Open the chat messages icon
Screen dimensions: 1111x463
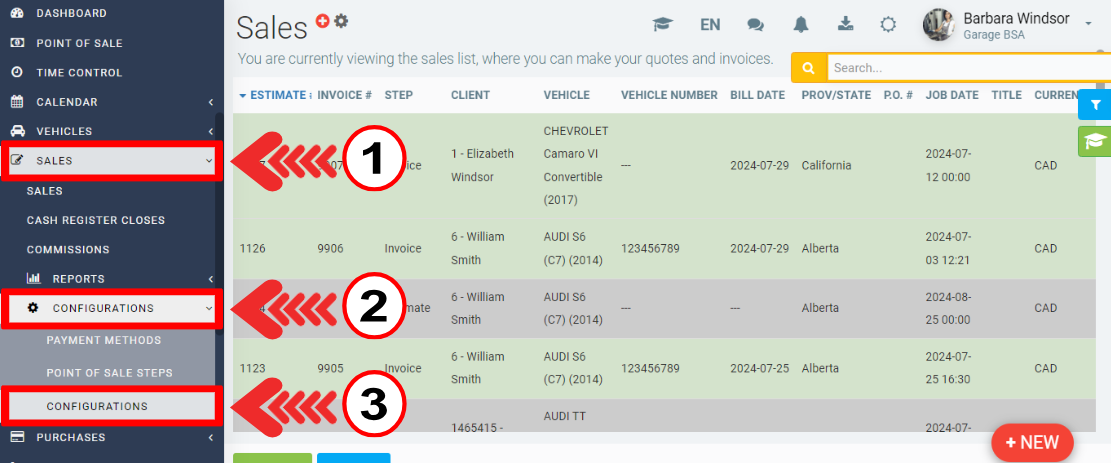(755, 24)
